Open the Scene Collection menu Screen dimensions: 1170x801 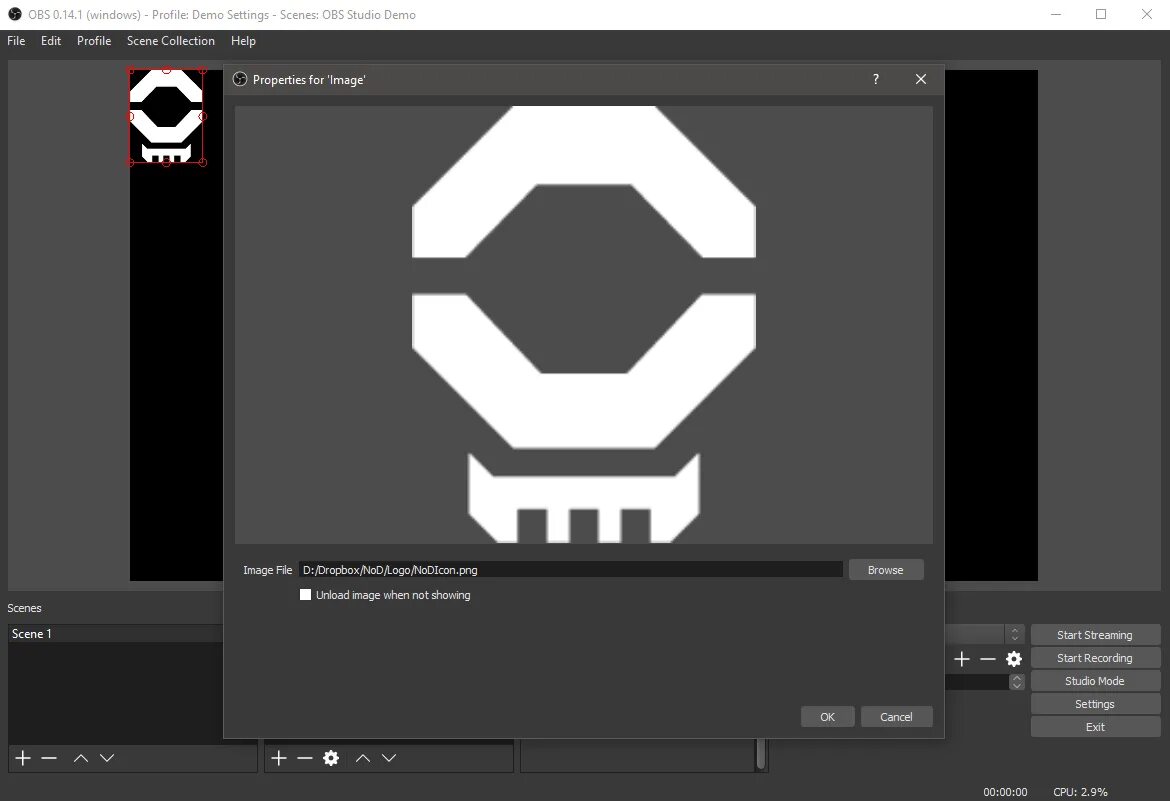(x=171, y=40)
